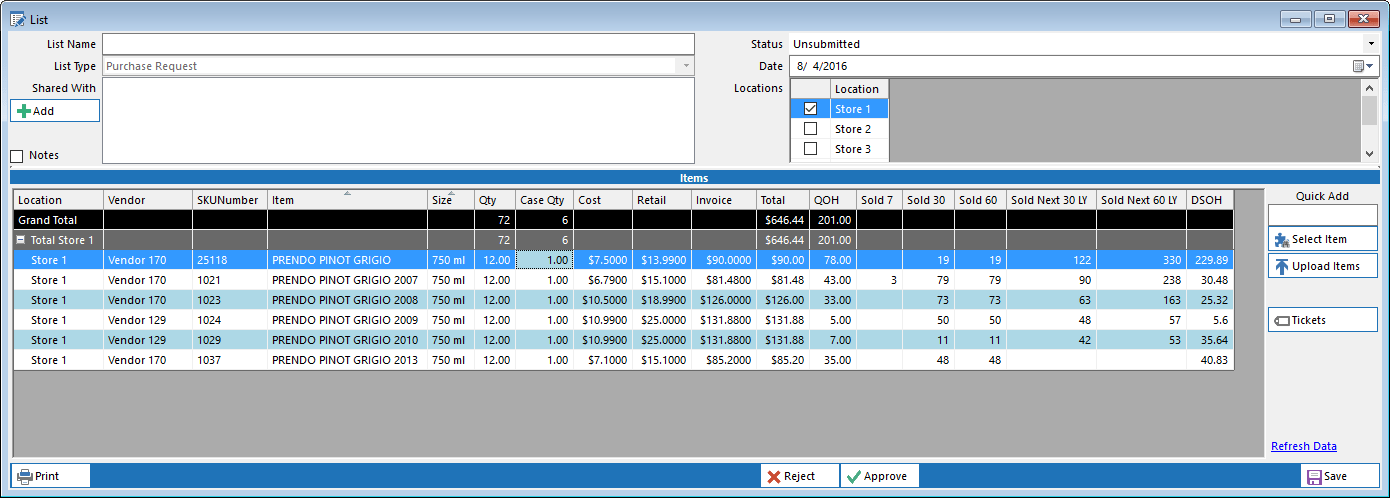Click the green plus Add button
This screenshot has height=498, width=1390.
point(54,111)
